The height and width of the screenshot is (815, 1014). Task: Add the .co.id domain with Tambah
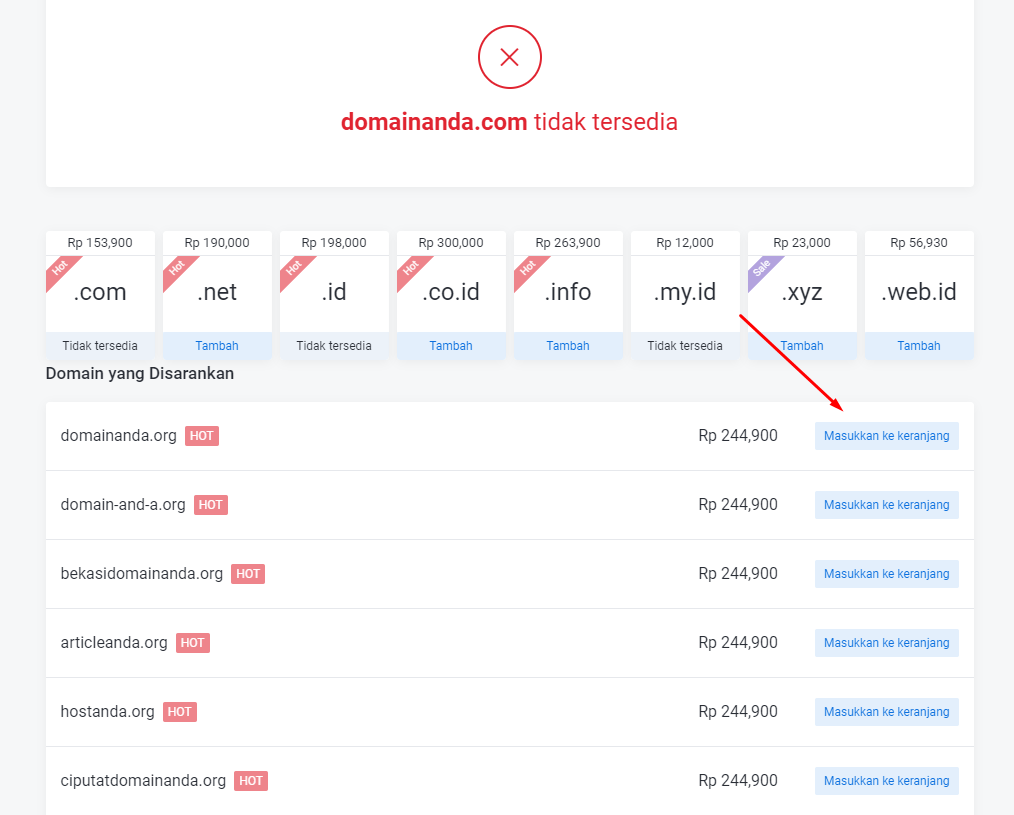[451, 346]
